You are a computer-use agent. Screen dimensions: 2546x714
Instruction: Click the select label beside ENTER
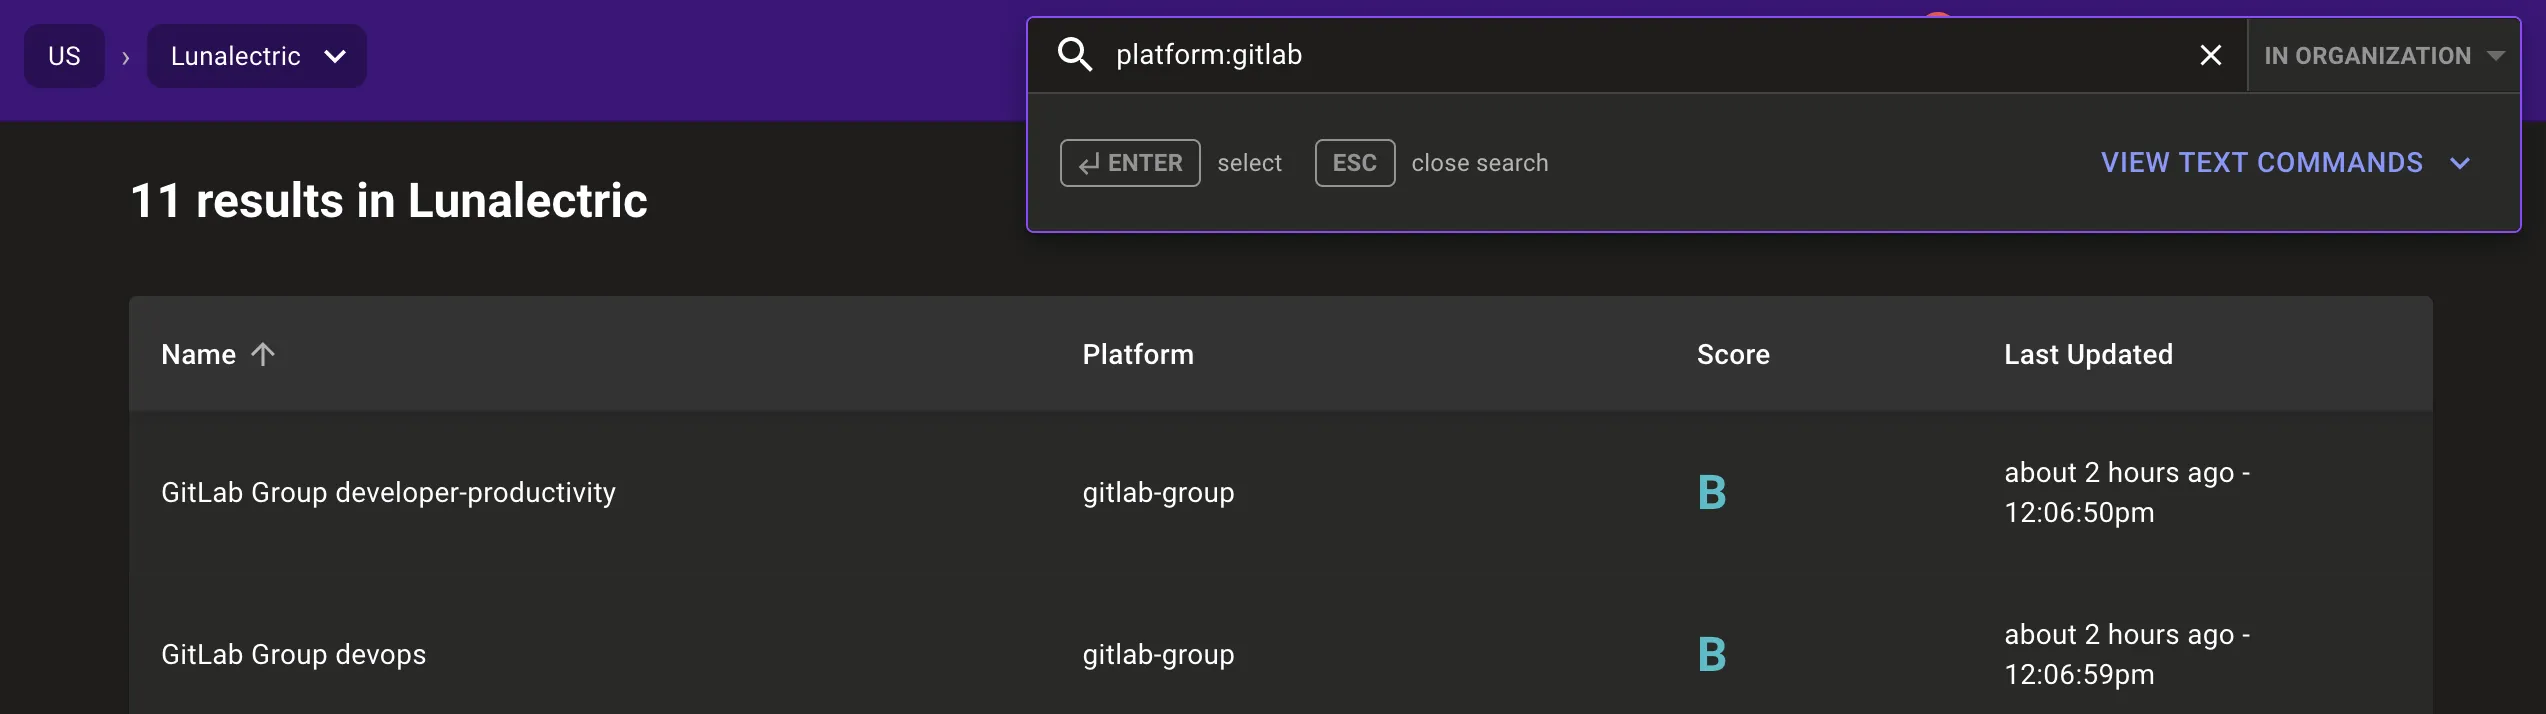(1249, 162)
